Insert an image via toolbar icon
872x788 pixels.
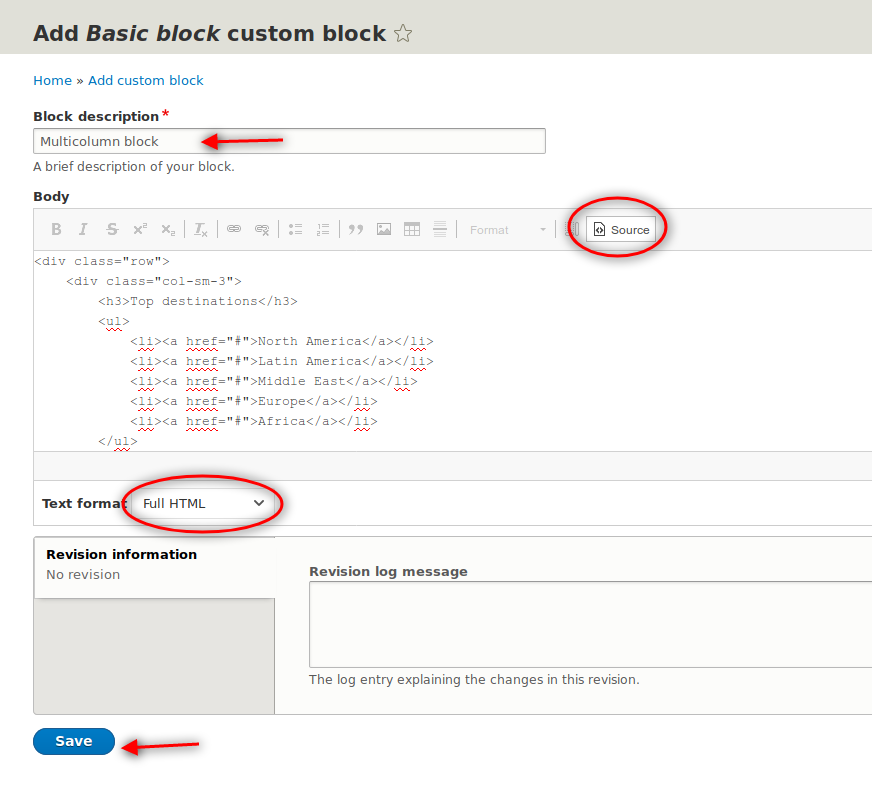tap(384, 229)
